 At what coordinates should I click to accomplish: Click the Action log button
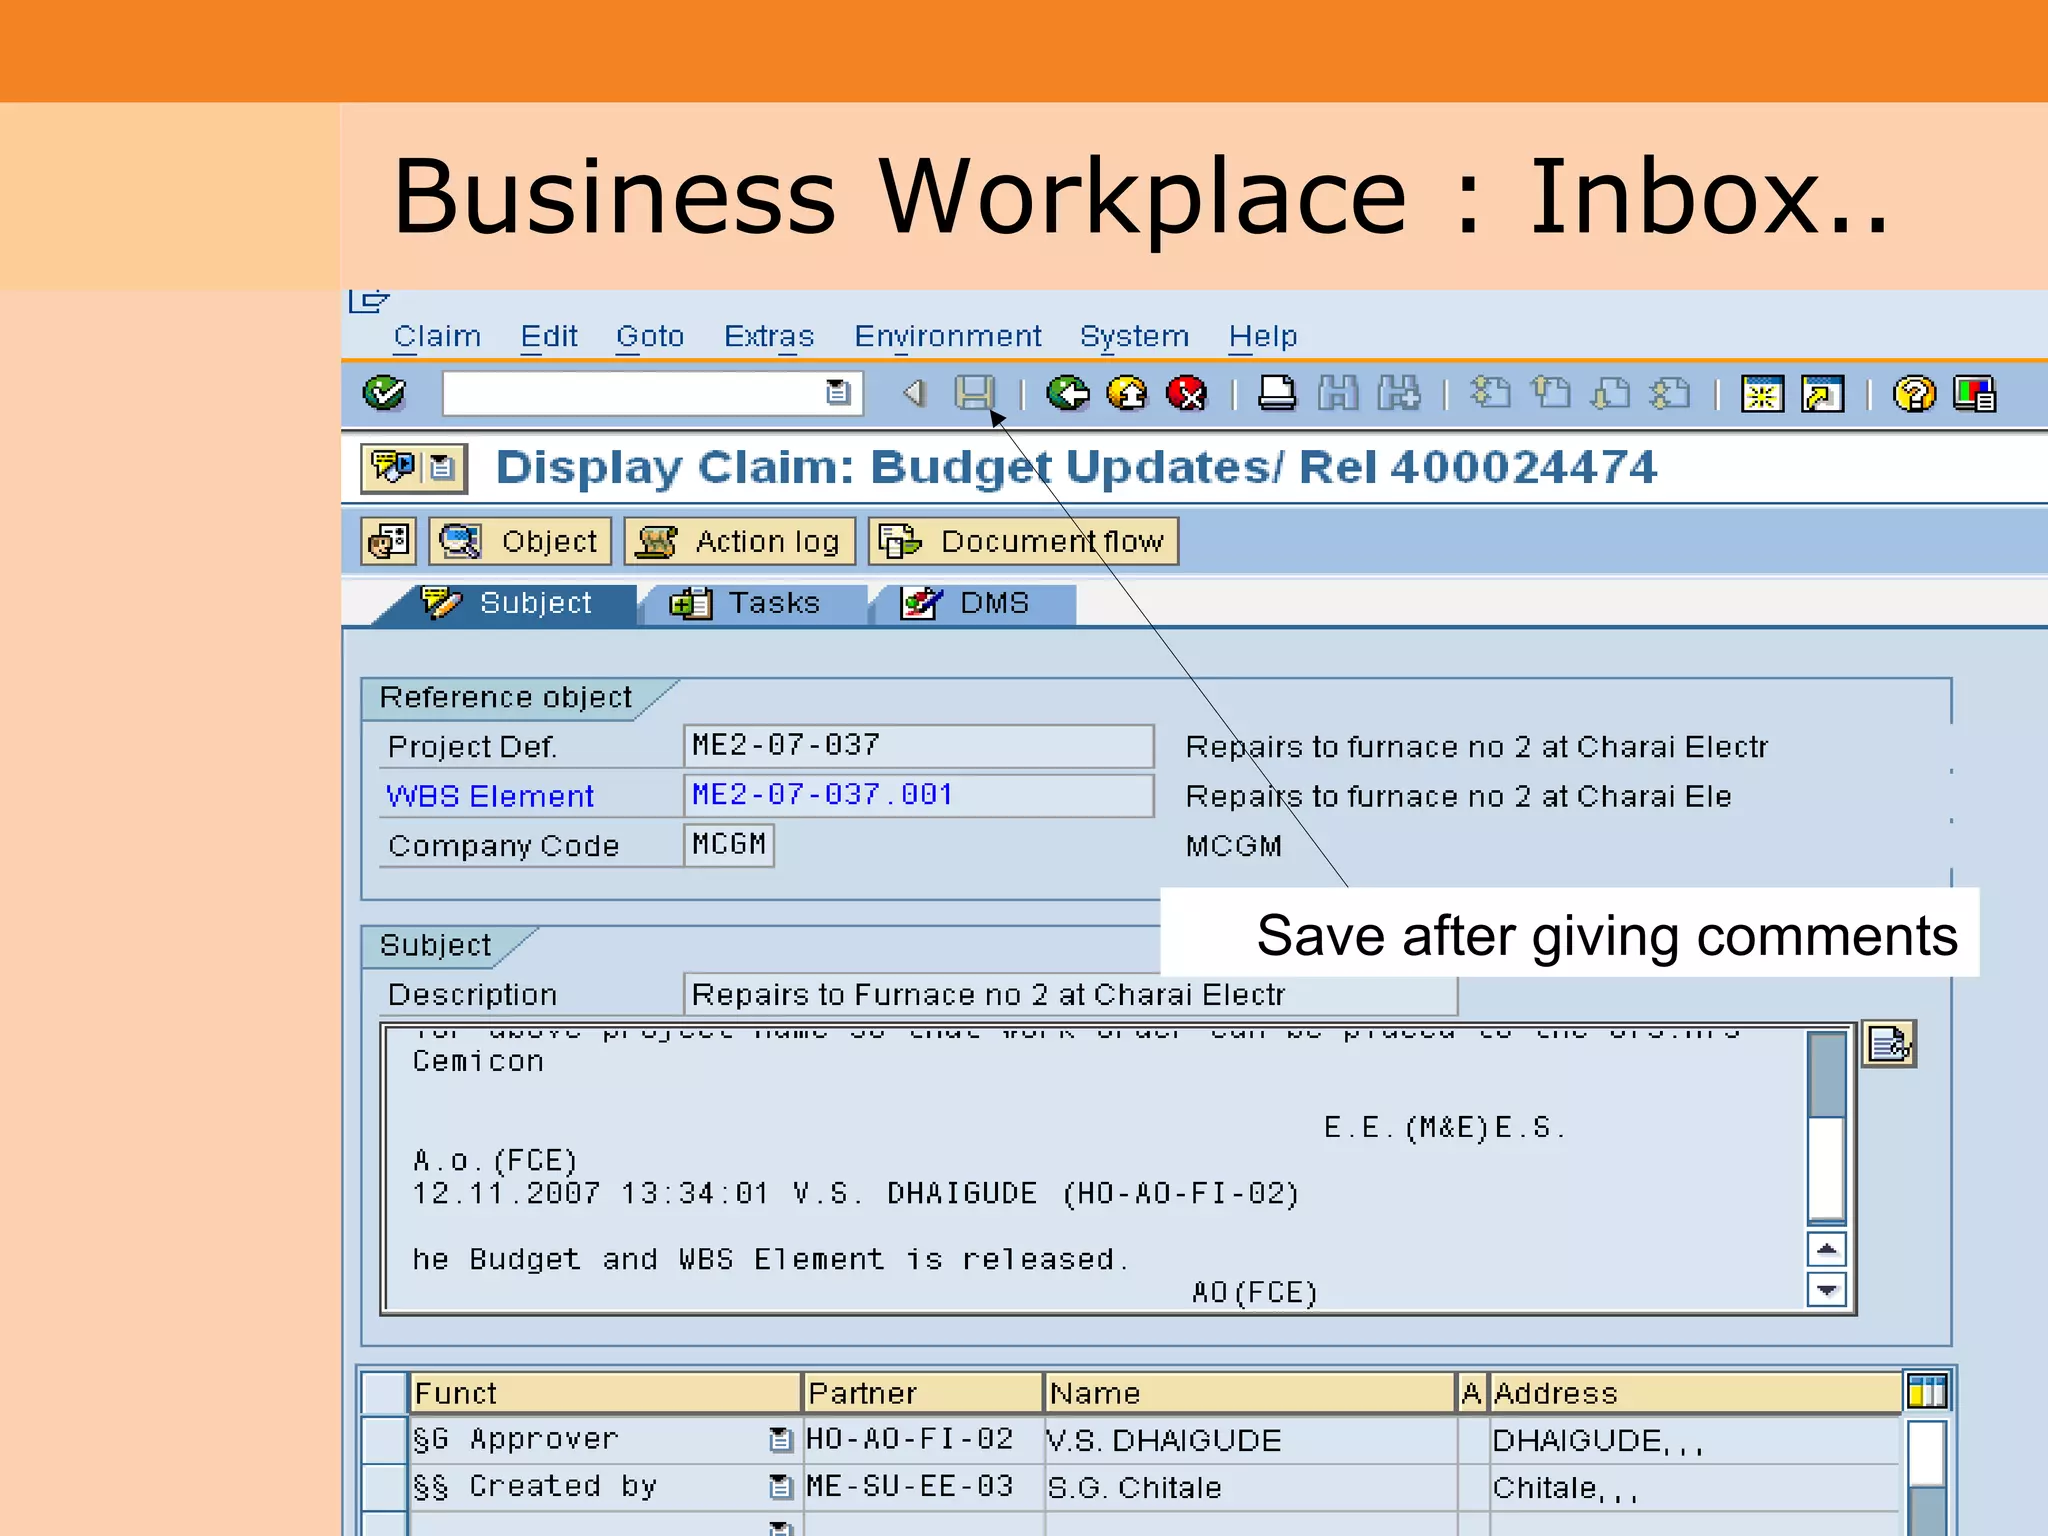[x=740, y=541]
